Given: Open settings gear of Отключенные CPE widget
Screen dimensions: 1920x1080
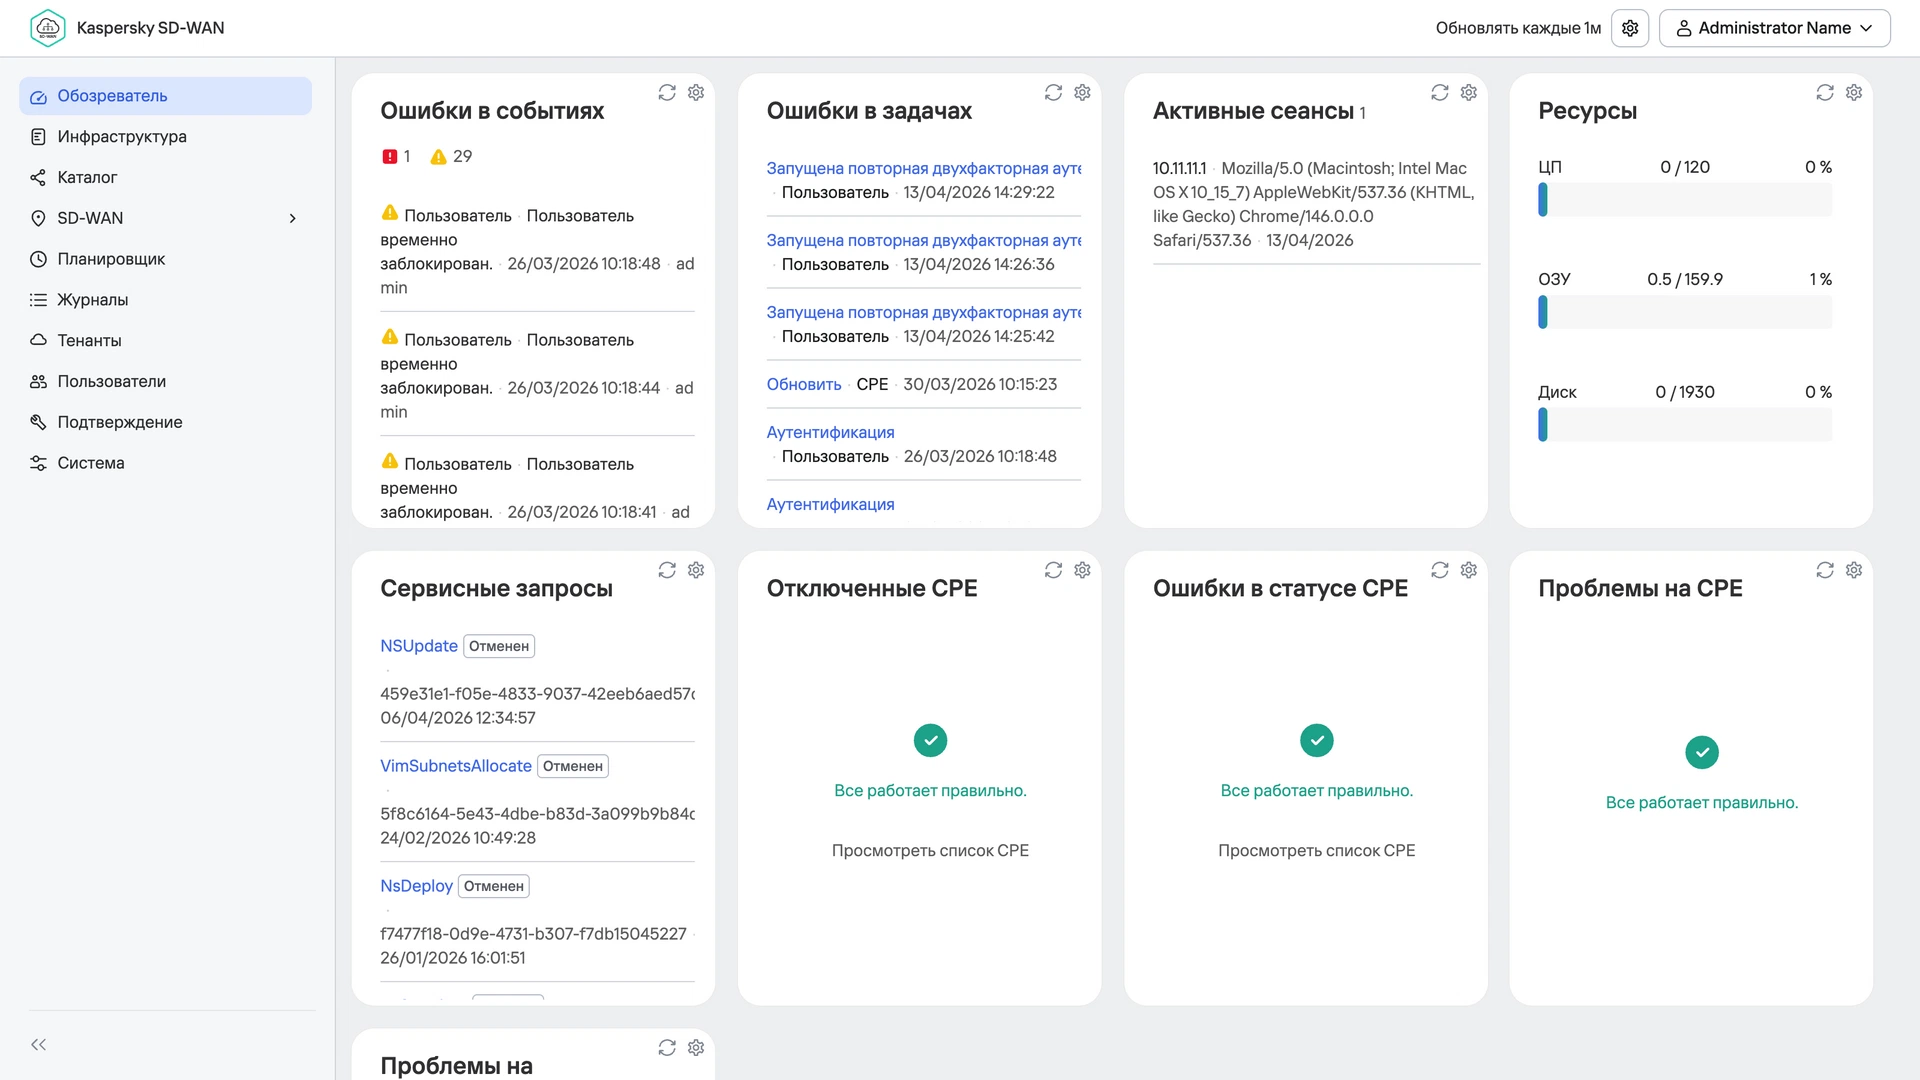Looking at the screenshot, I should pos(1082,570).
